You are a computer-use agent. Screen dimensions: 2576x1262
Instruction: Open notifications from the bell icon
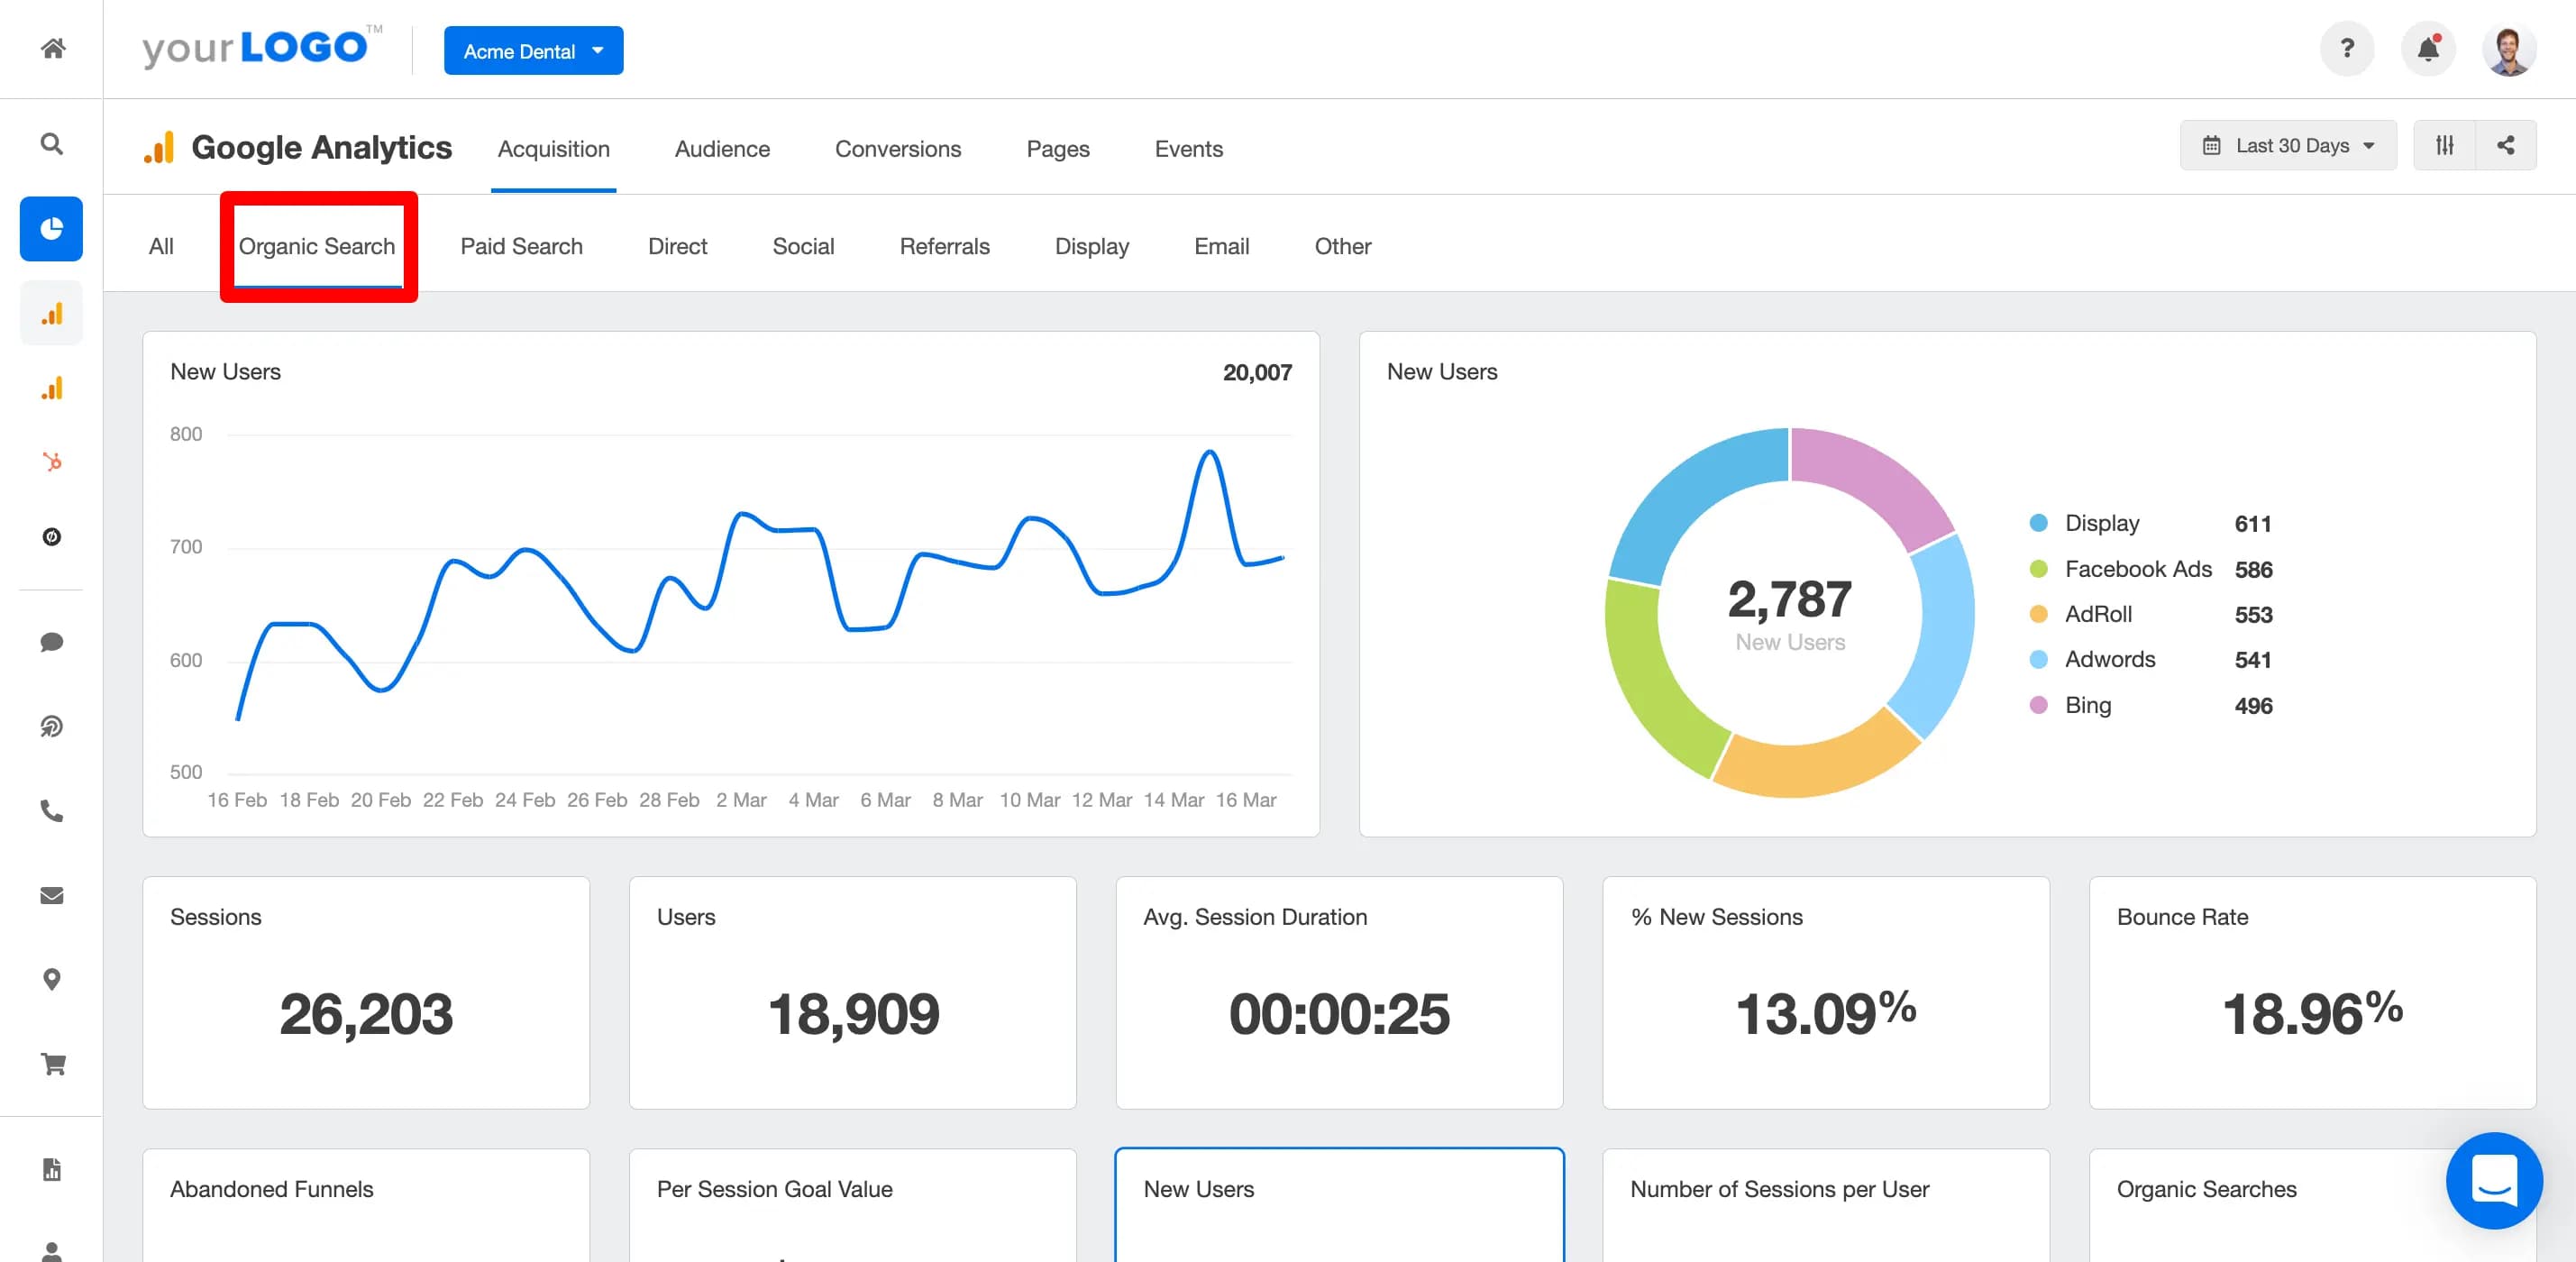(2428, 47)
